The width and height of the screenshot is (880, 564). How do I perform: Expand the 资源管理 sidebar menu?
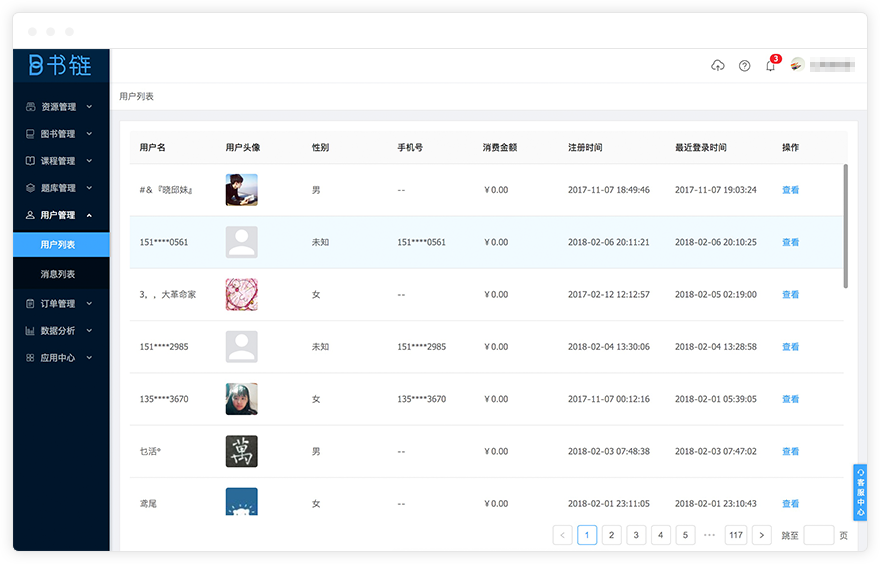point(60,107)
